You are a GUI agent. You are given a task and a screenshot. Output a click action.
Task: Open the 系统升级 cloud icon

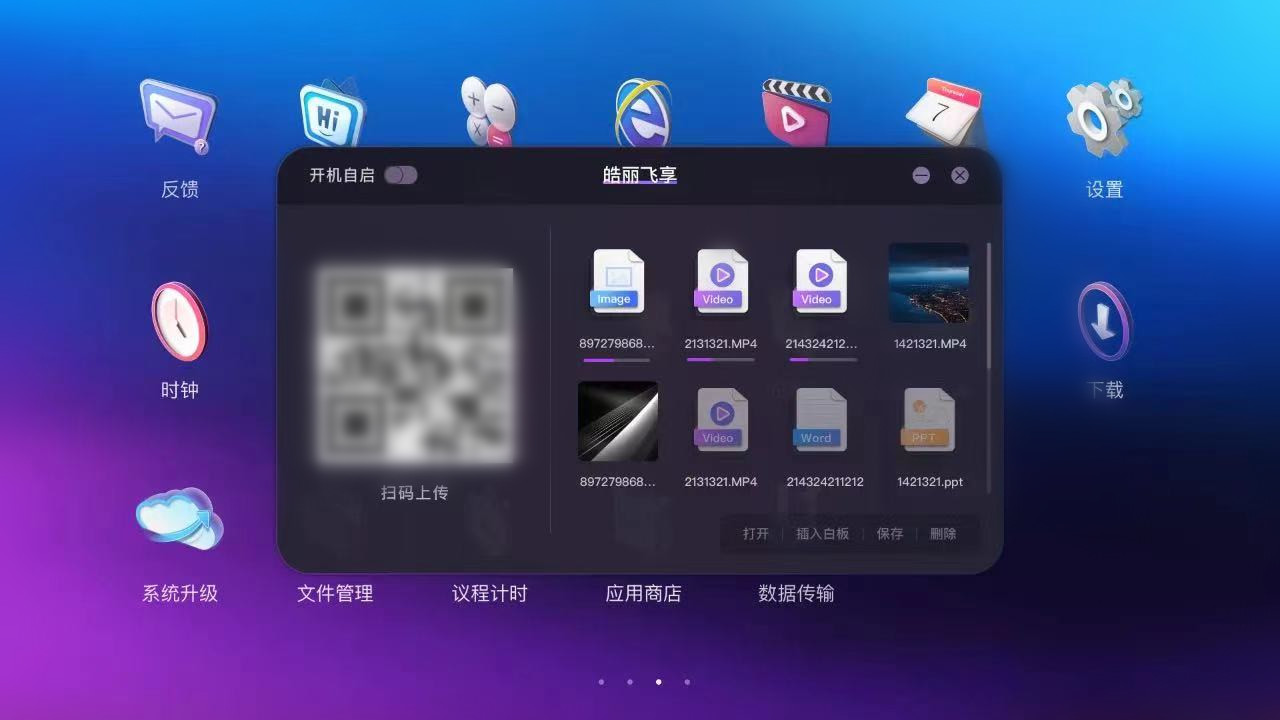pyautogui.click(x=179, y=520)
